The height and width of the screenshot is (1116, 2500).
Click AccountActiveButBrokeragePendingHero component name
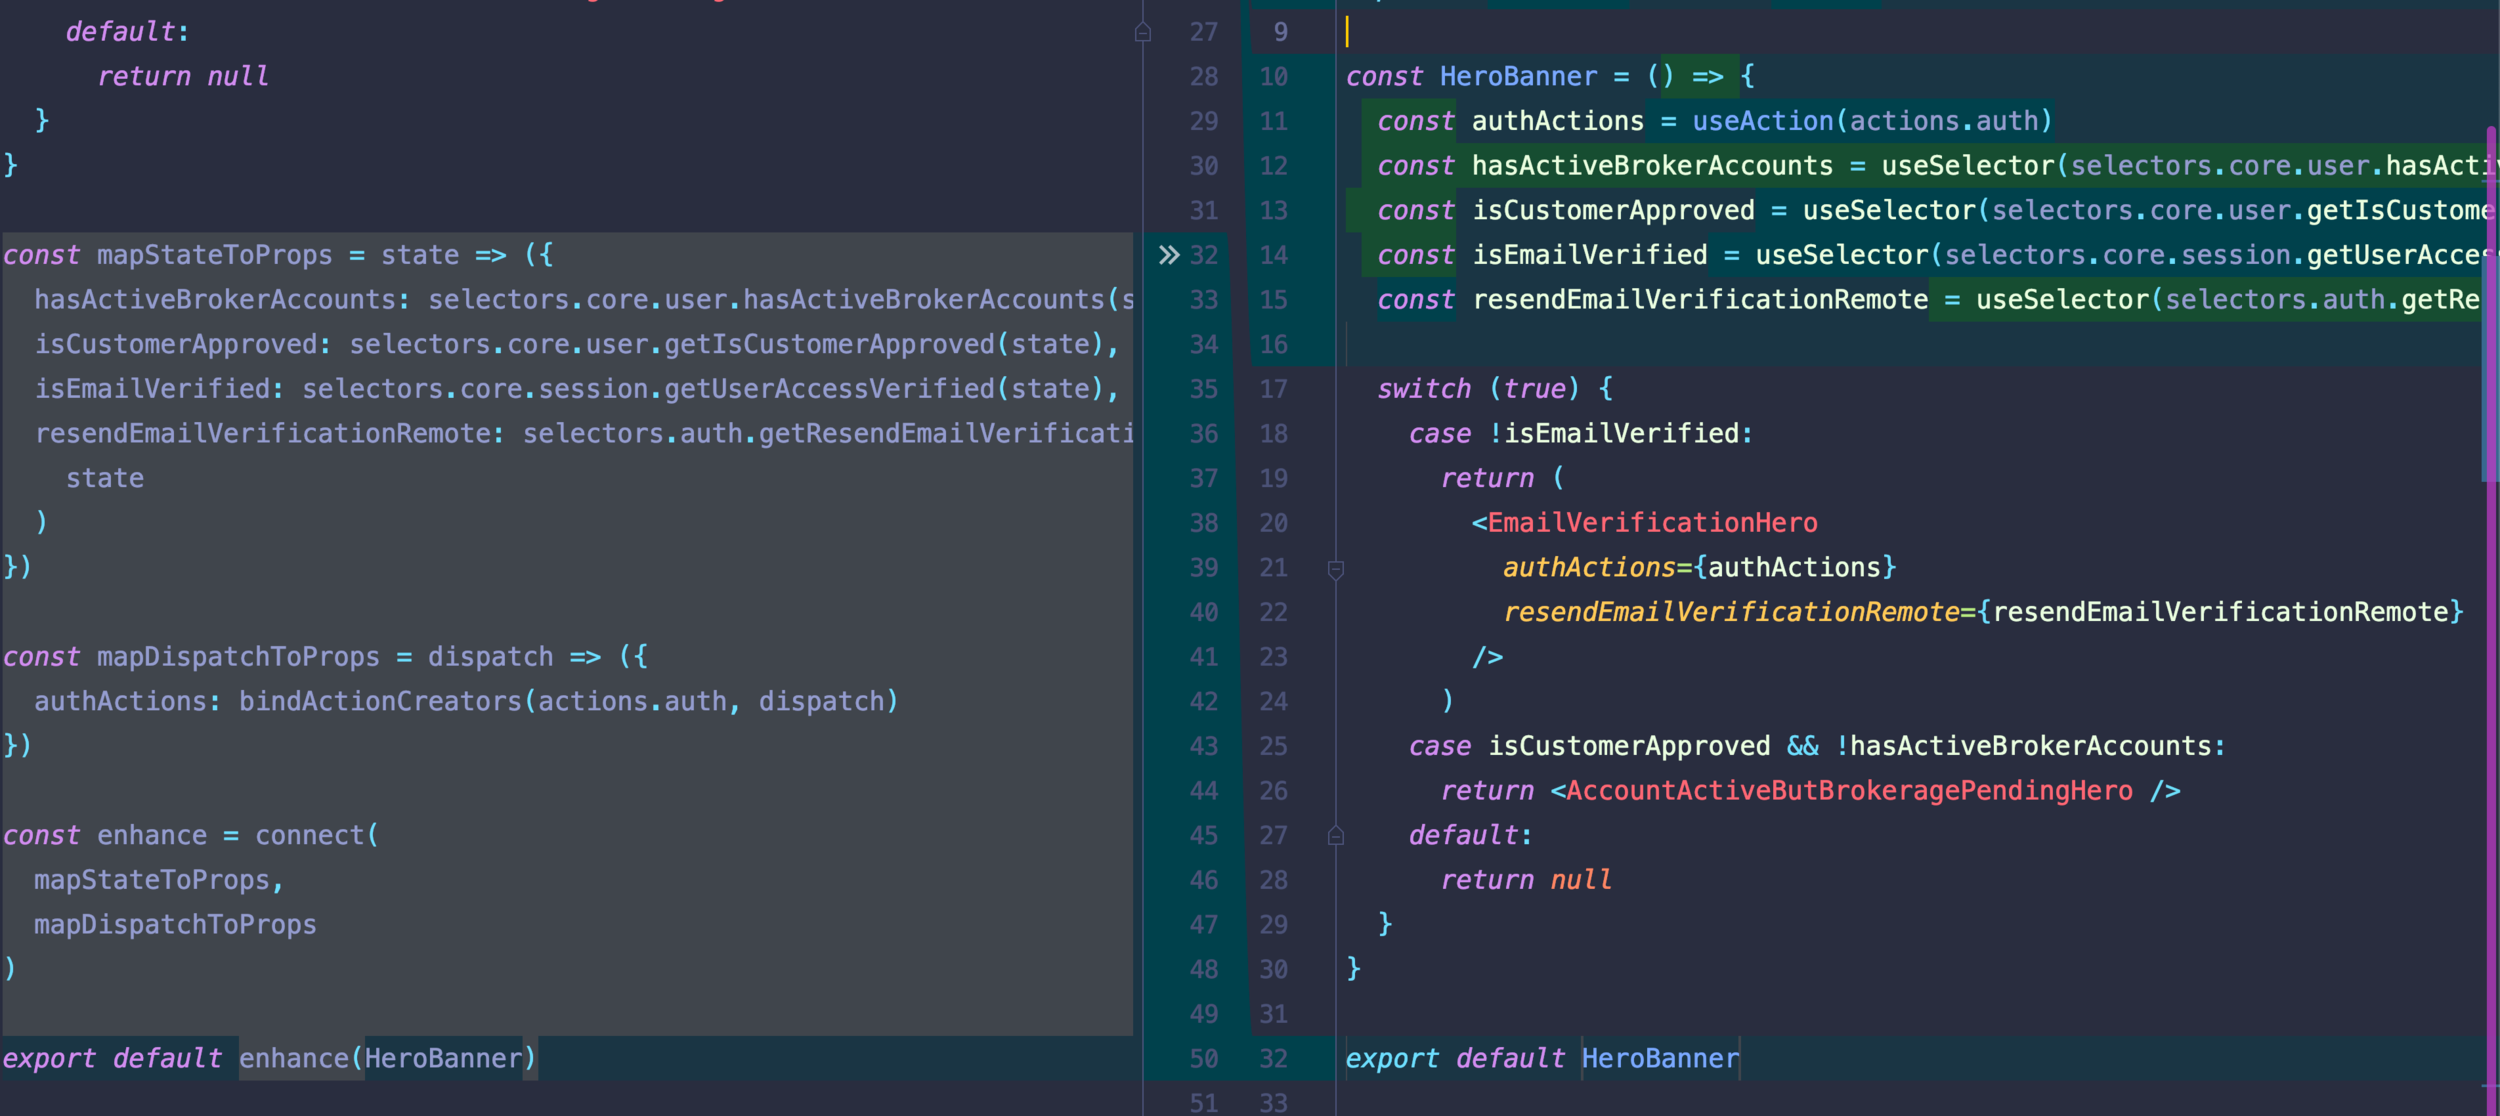(x=1849, y=791)
